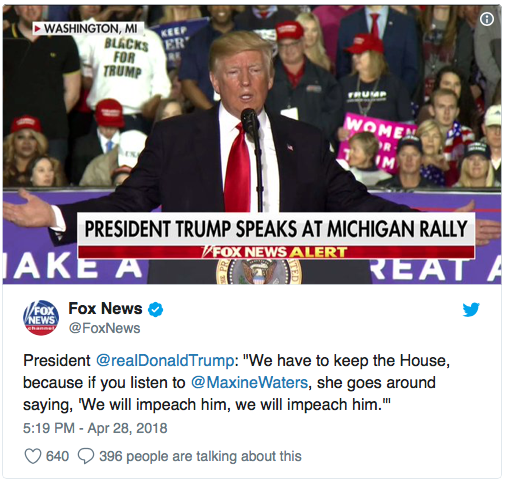This screenshot has height=485, width=506.
Task: Open the @FoxNews handle link
Action: [x=104, y=328]
